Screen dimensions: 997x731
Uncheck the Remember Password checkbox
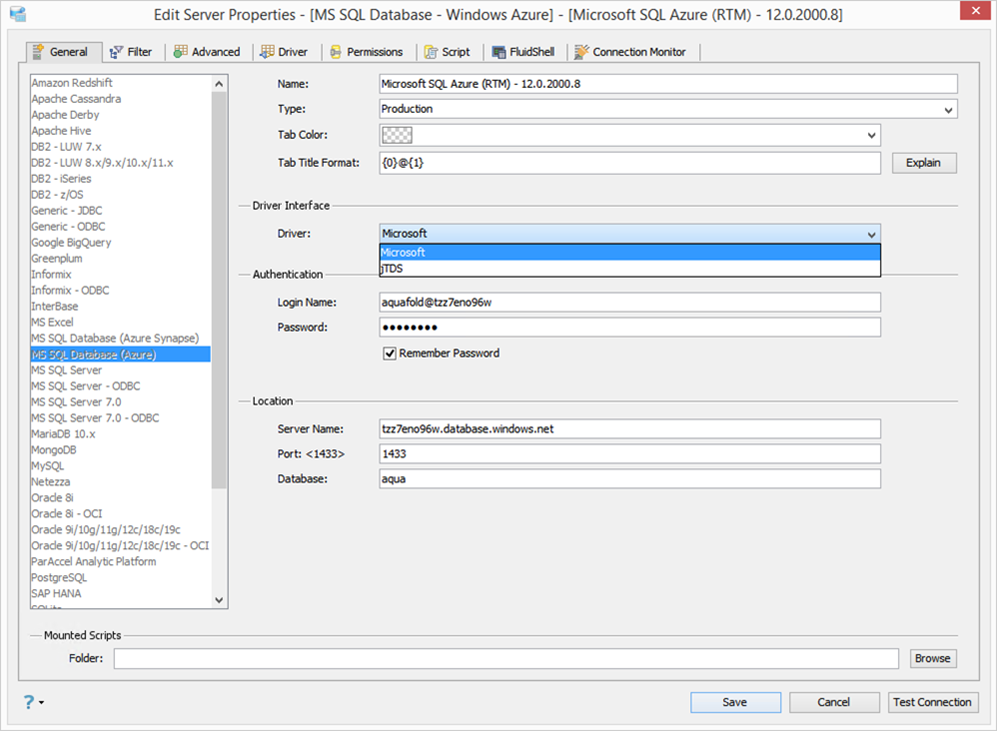(x=390, y=353)
